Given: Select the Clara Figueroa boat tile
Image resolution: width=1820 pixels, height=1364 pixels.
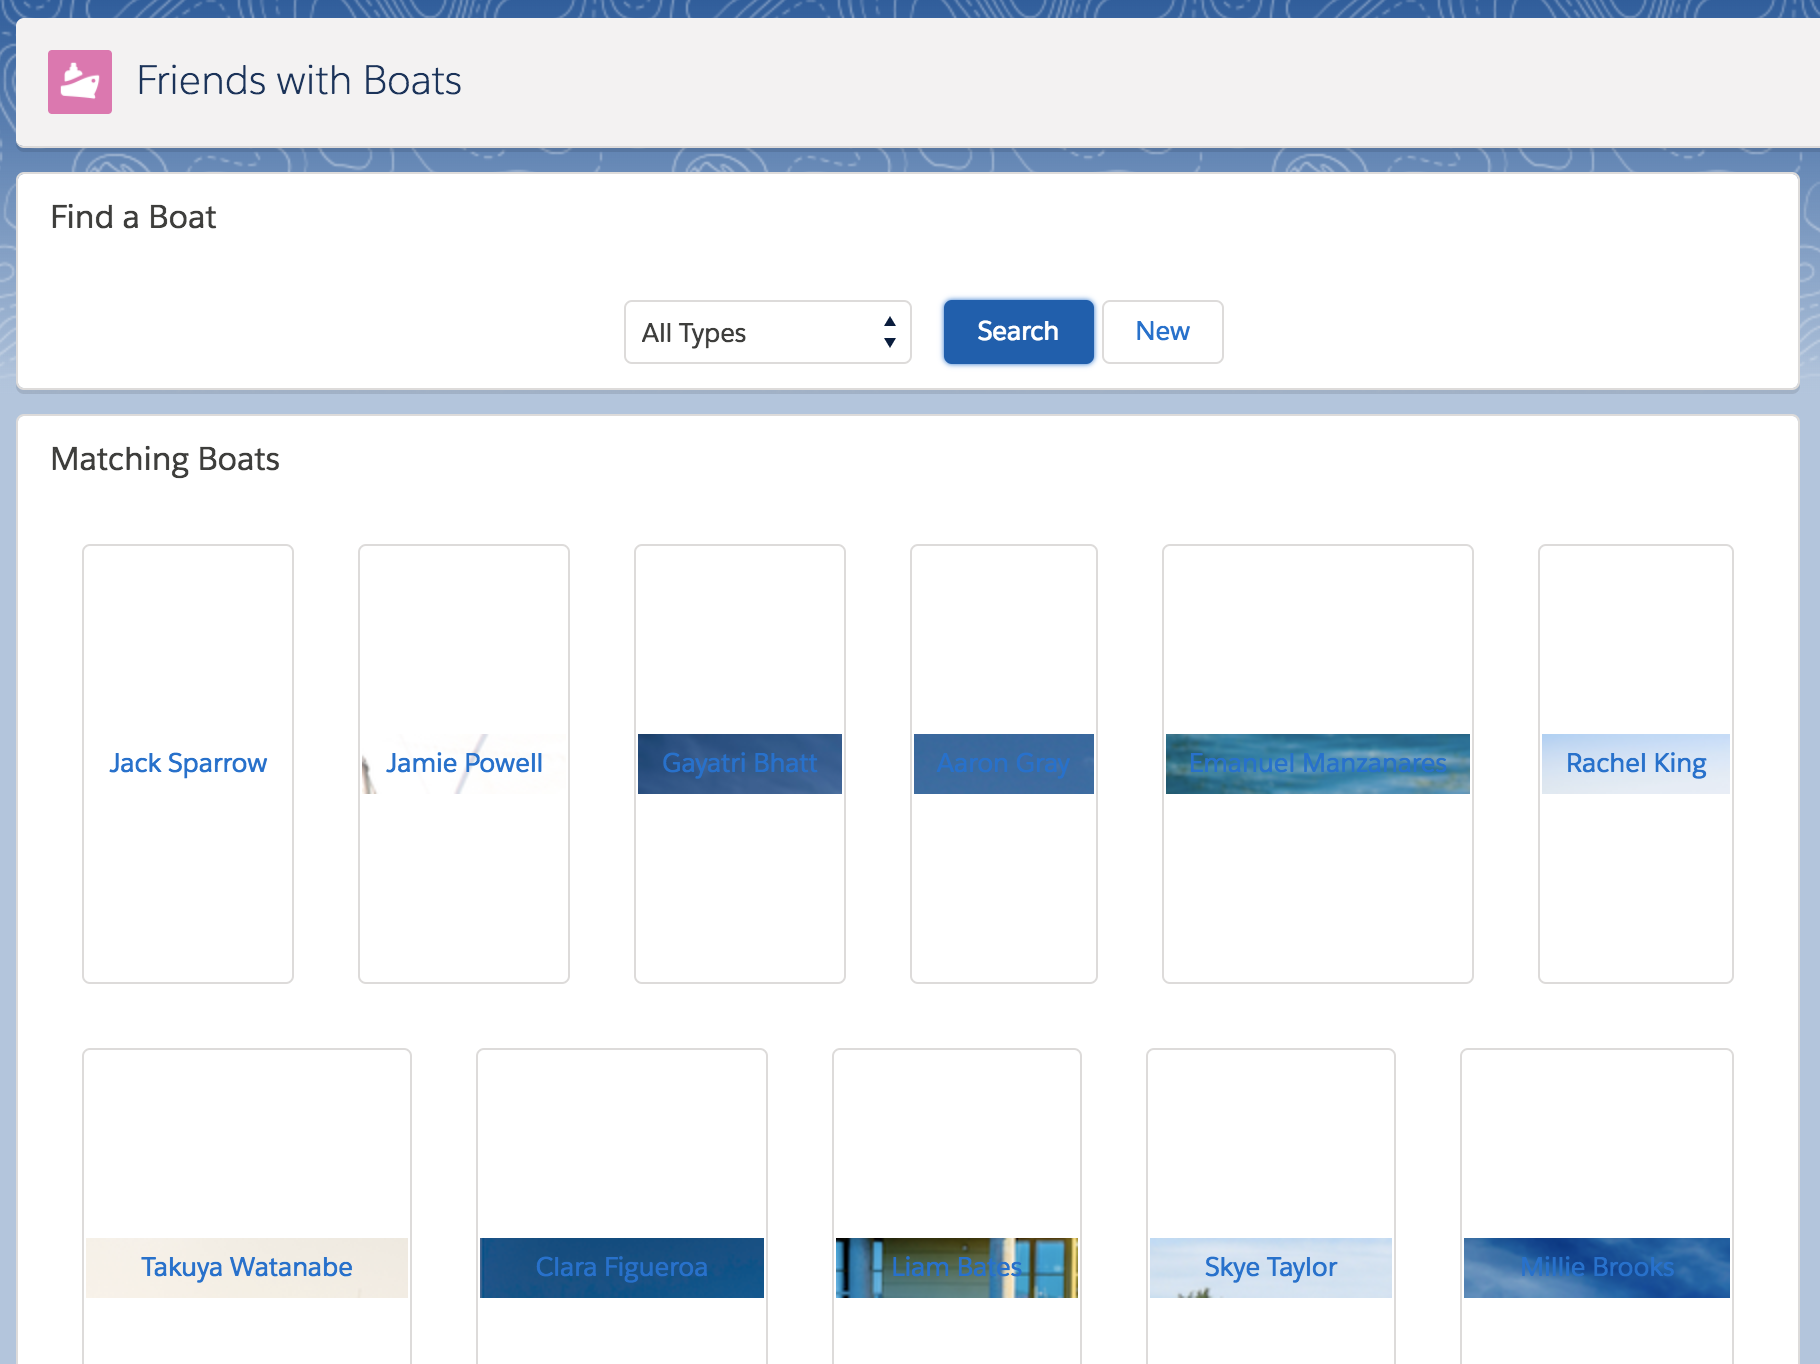Looking at the screenshot, I should (x=622, y=1206).
